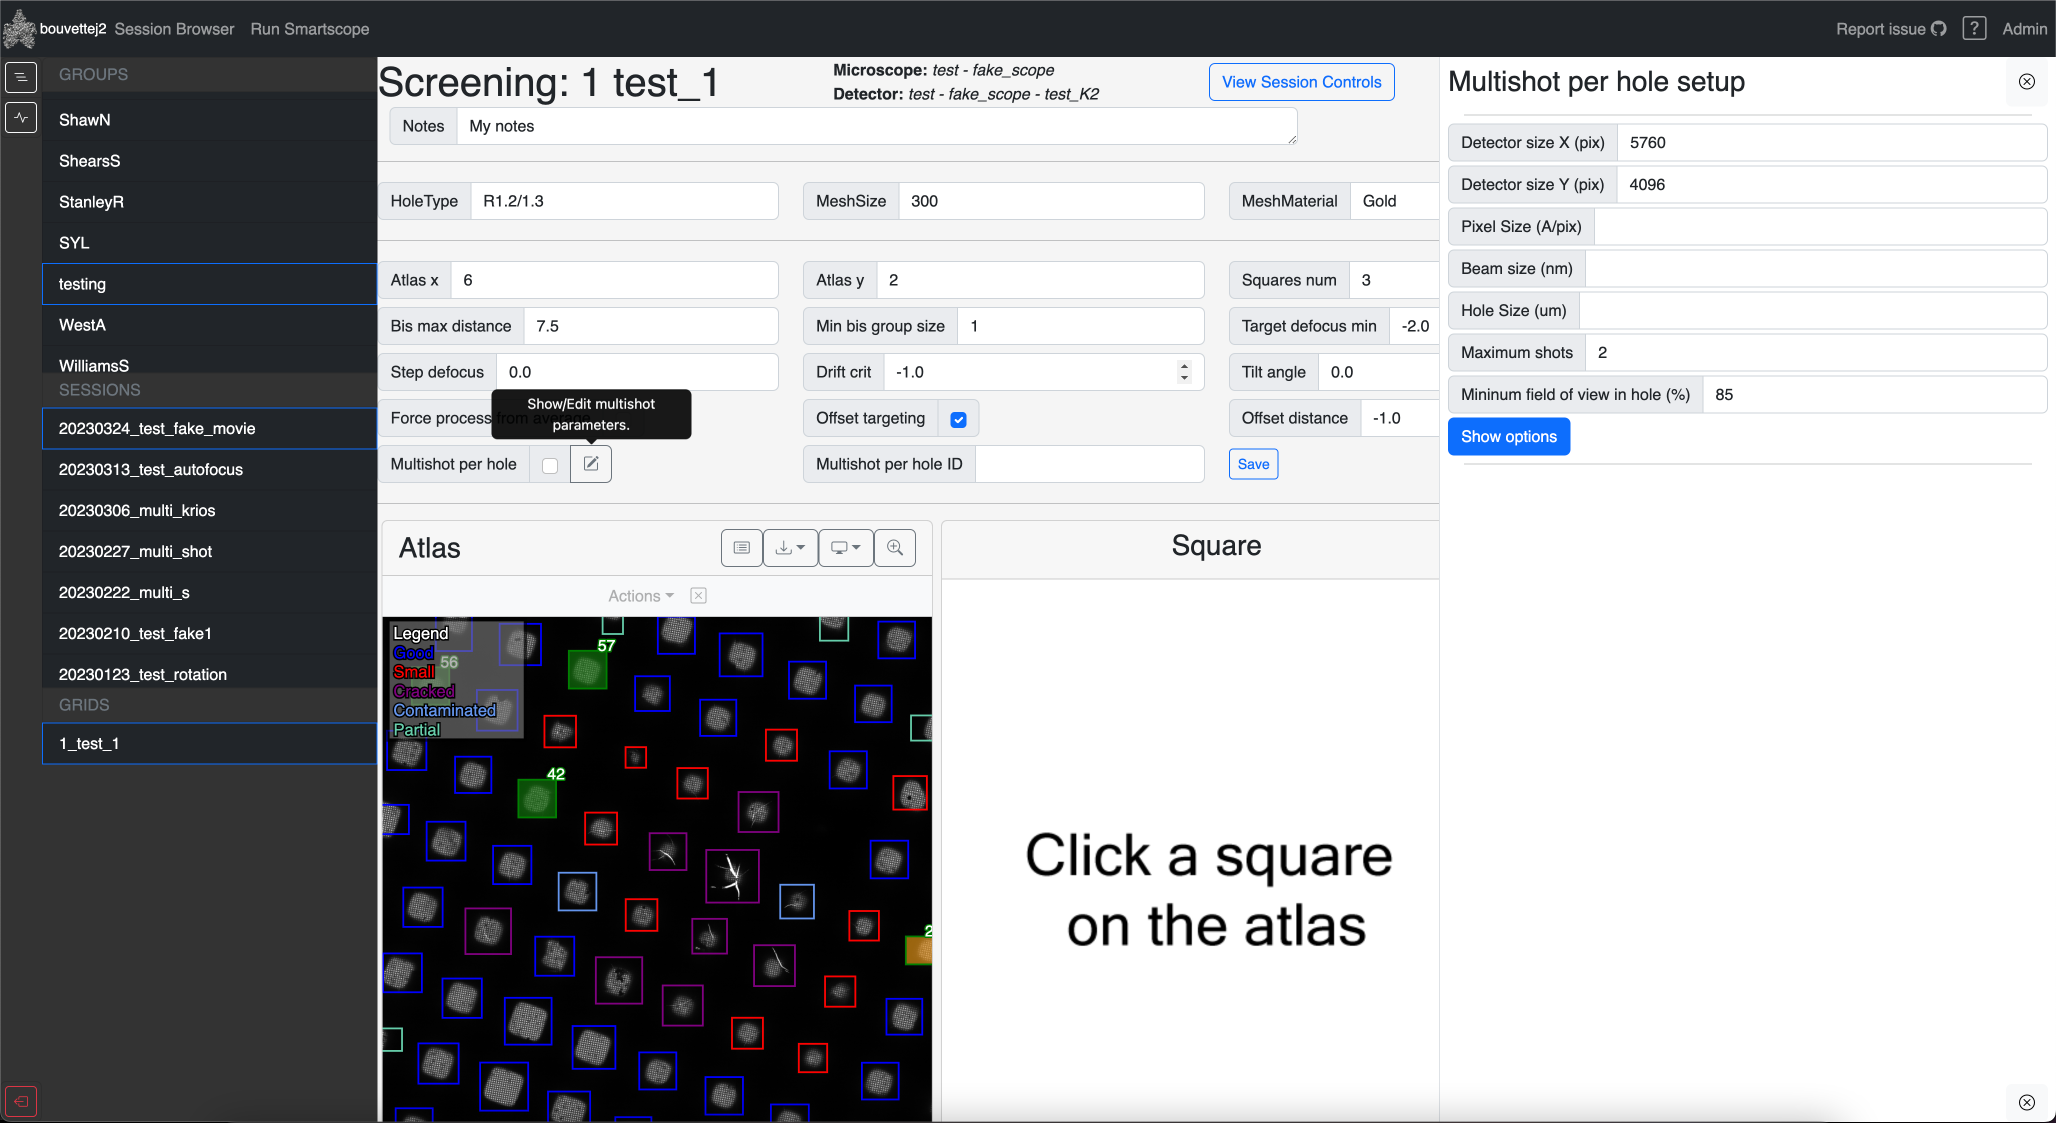This screenshot has height=1123, width=2056.
Task: Click the View Session Controls button
Action: pyautogui.click(x=1301, y=82)
